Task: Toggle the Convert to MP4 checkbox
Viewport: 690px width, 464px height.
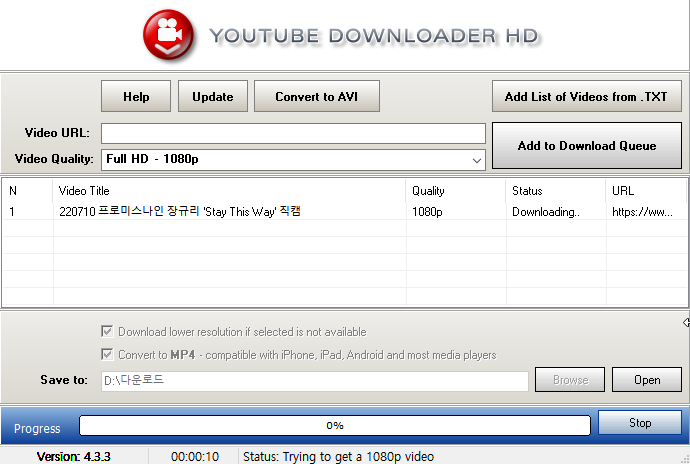Action: pos(107,354)
